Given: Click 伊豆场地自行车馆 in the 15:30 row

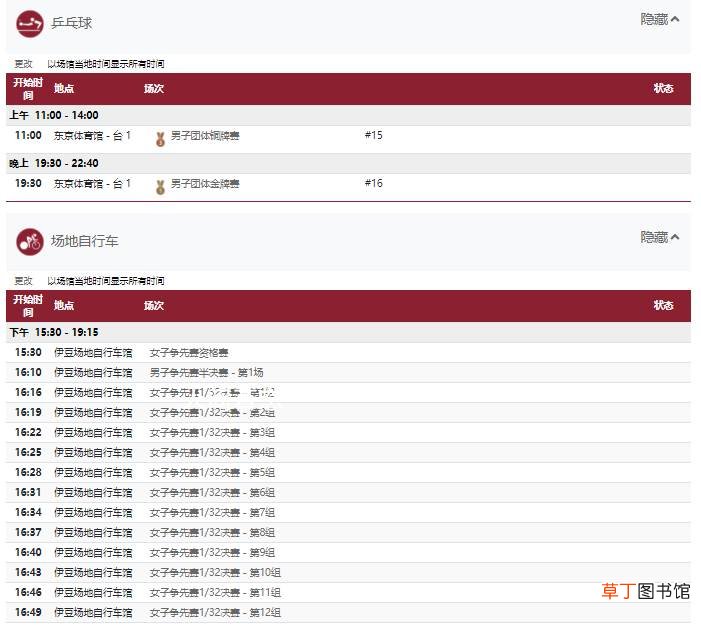Looking at the screenshot, I should point(93,352).
